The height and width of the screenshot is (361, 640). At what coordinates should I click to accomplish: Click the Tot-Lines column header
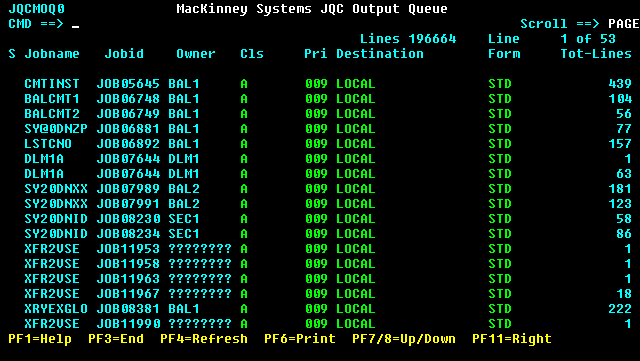[x=596, y=54]
